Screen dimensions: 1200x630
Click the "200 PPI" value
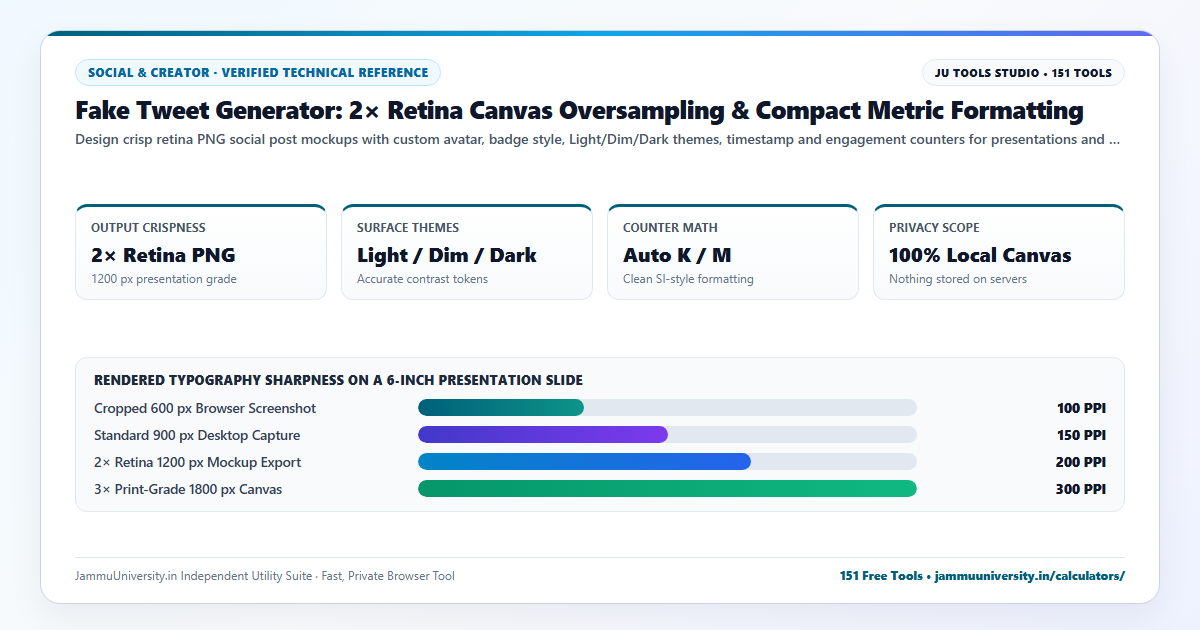1081,462
